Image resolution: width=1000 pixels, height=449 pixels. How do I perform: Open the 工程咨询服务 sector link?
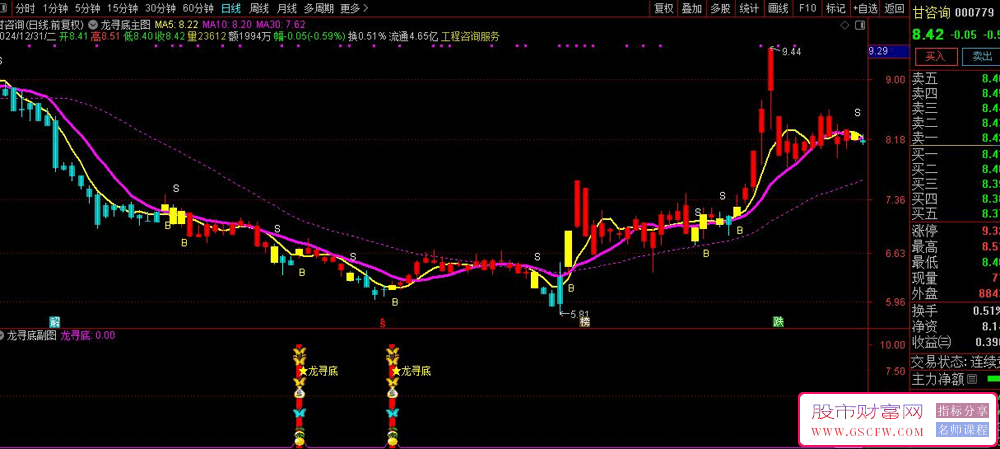coord(470,36)
